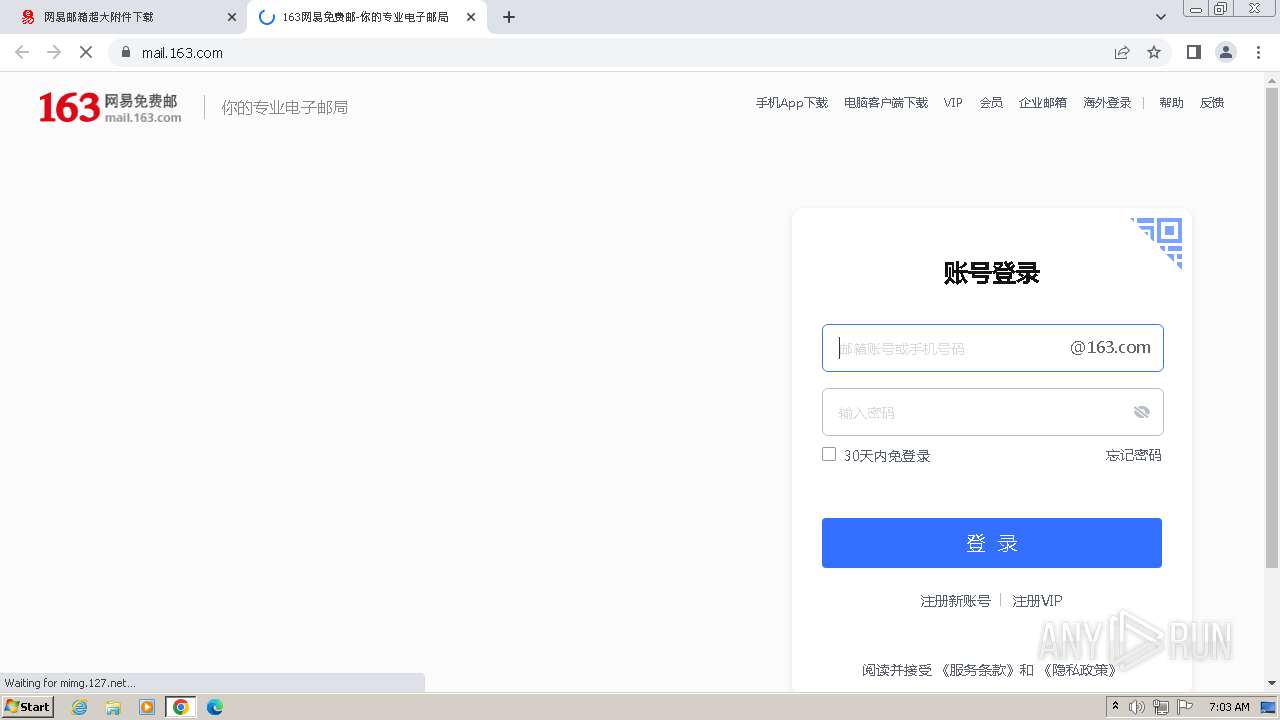Check the 30天内免登录 checkbox
The height and width of the screenshot is (720, 1280).
point(829,454)
